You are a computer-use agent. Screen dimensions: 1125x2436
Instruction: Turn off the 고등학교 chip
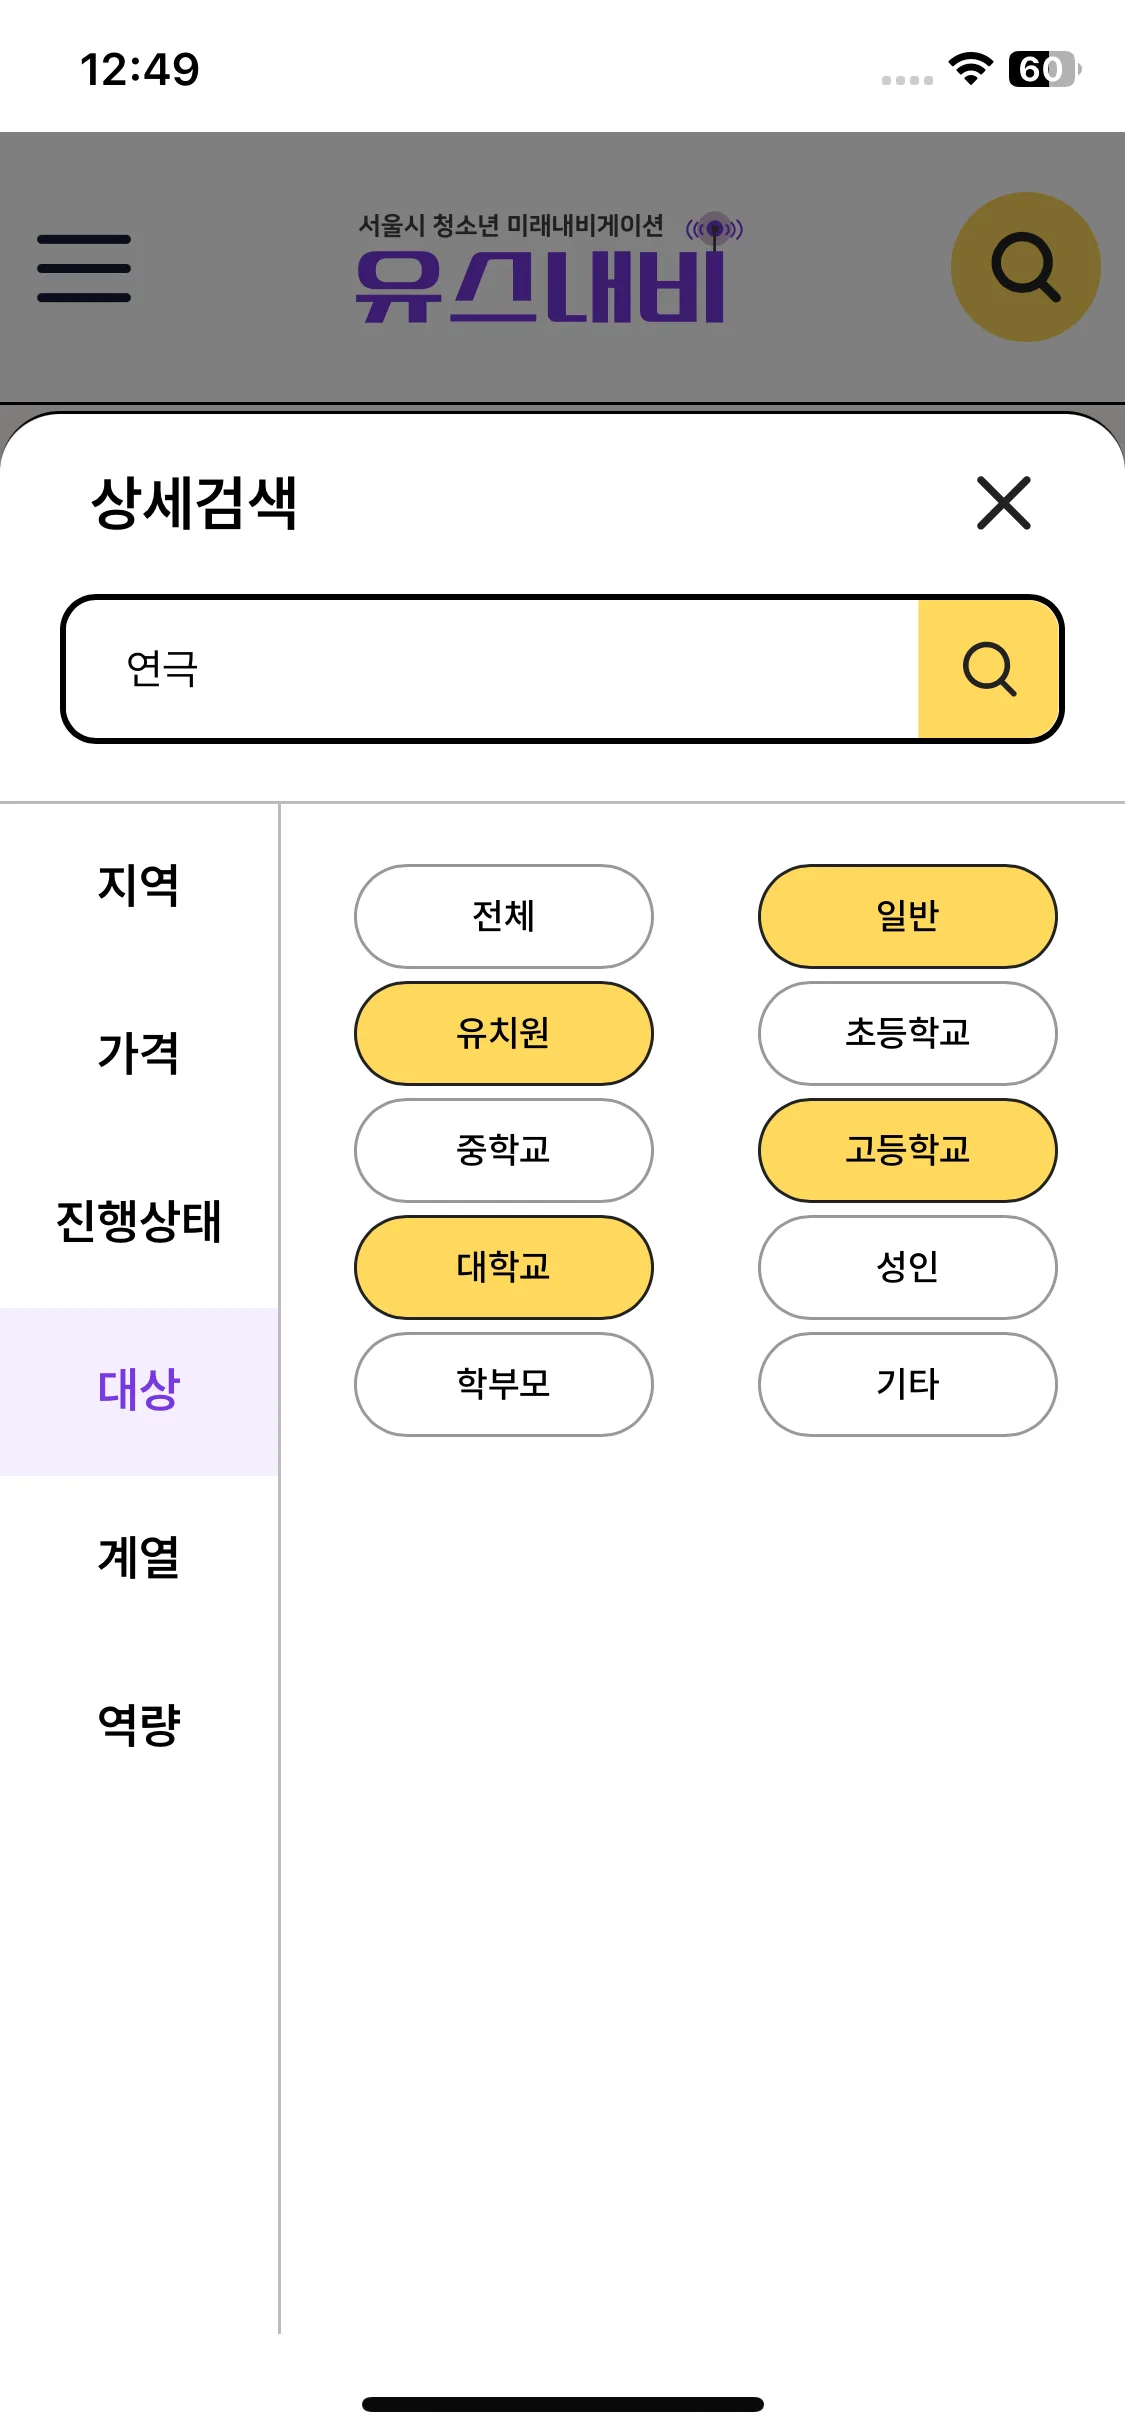click(908, 1150)
